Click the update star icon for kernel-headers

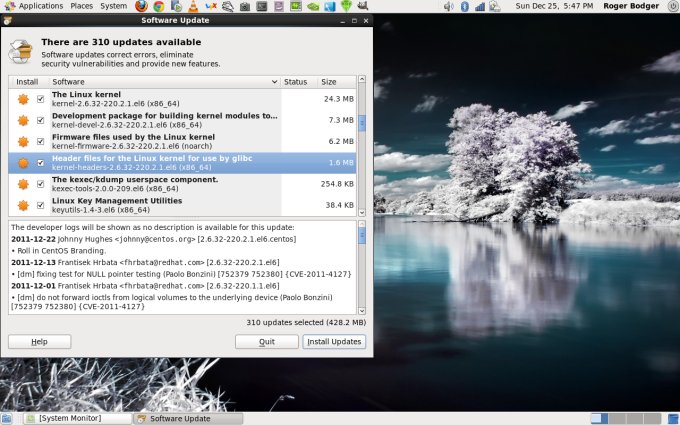pyautogui.click(x=23, y=163)
